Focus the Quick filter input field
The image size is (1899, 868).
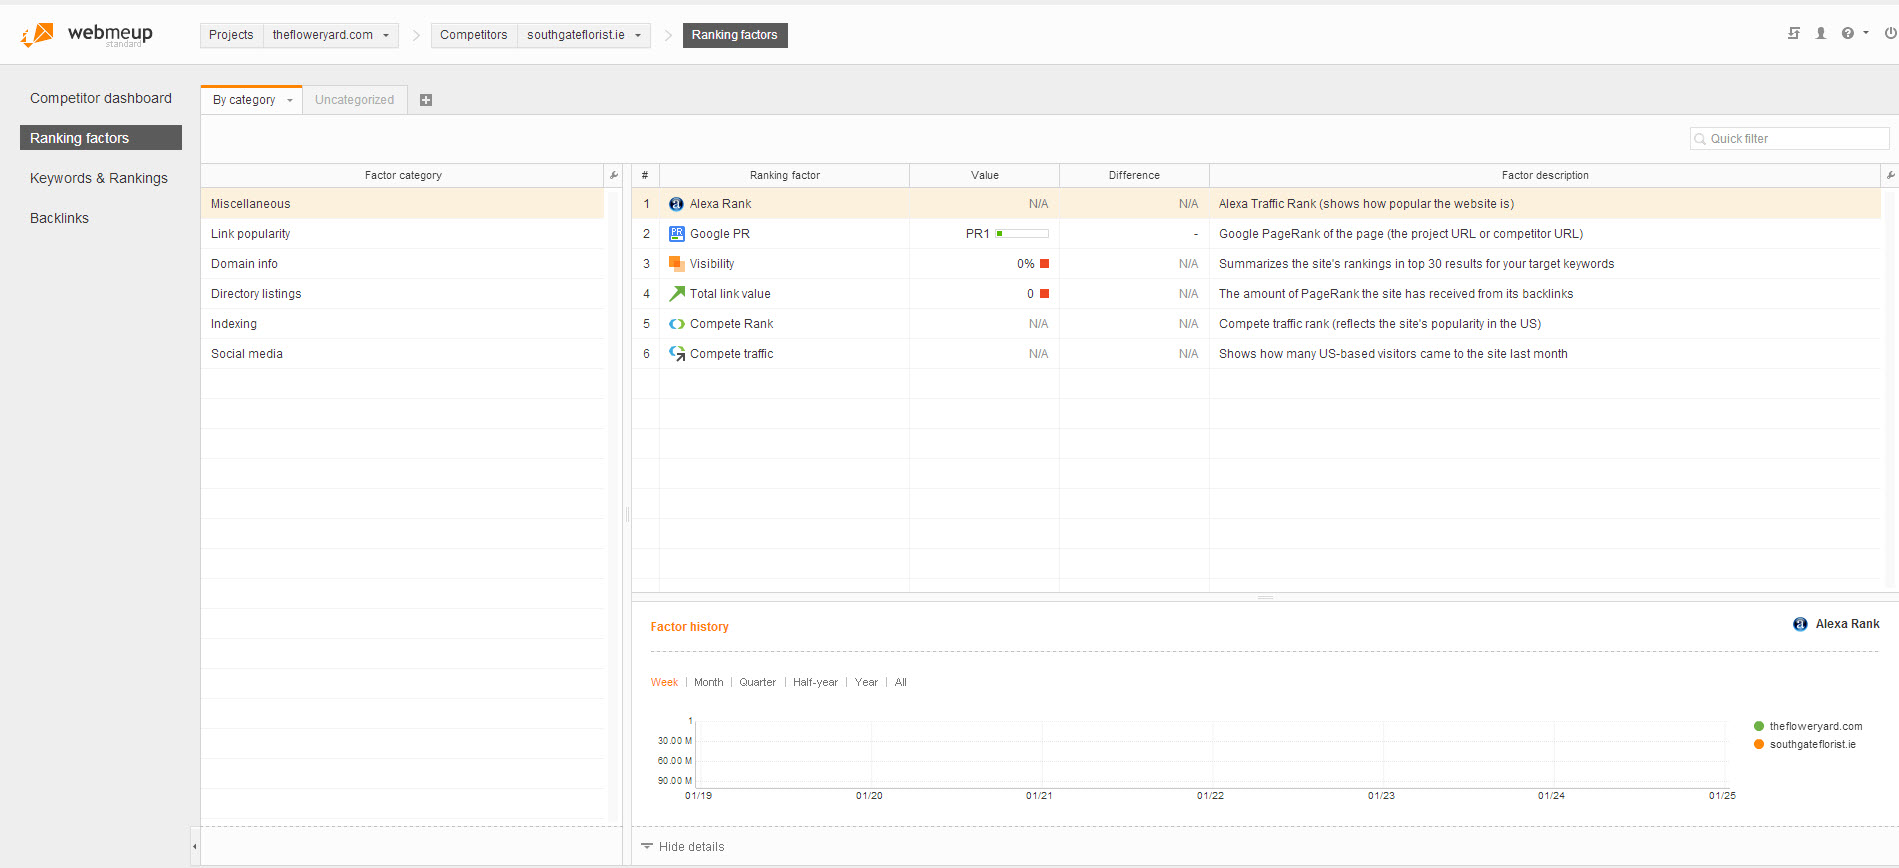click(x=1789, y=139)
